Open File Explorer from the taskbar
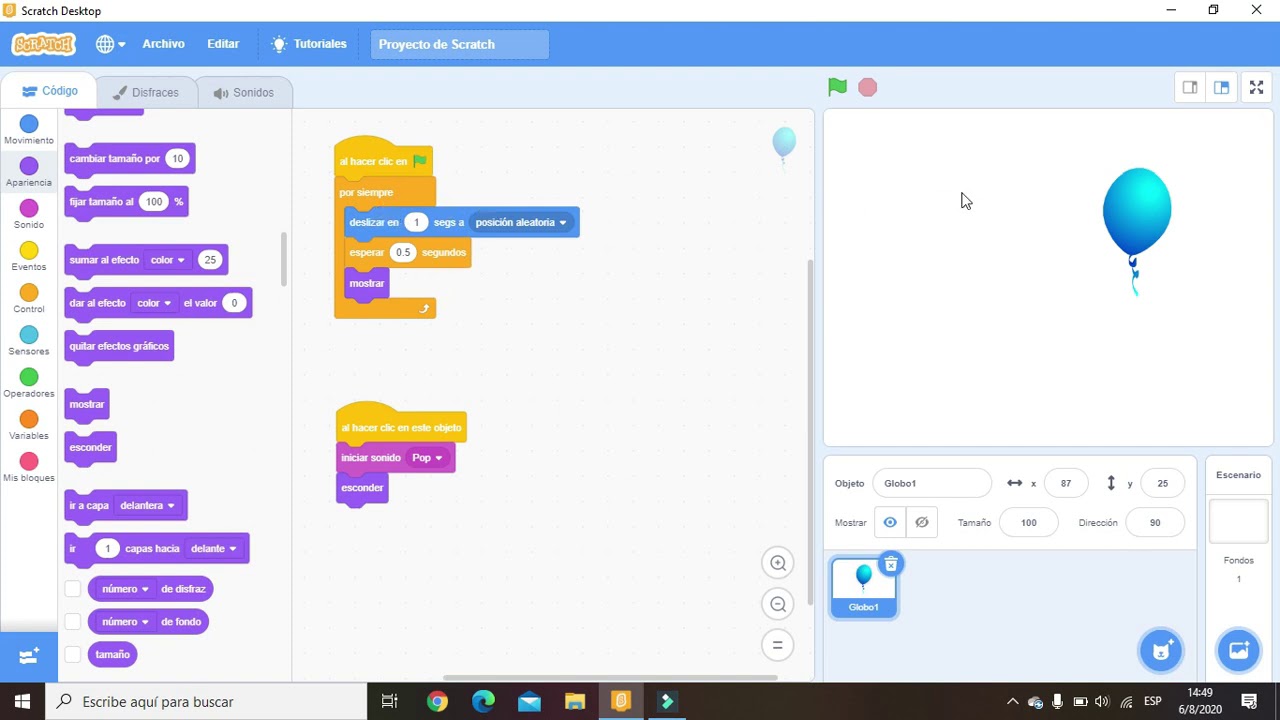 [574, 701]
